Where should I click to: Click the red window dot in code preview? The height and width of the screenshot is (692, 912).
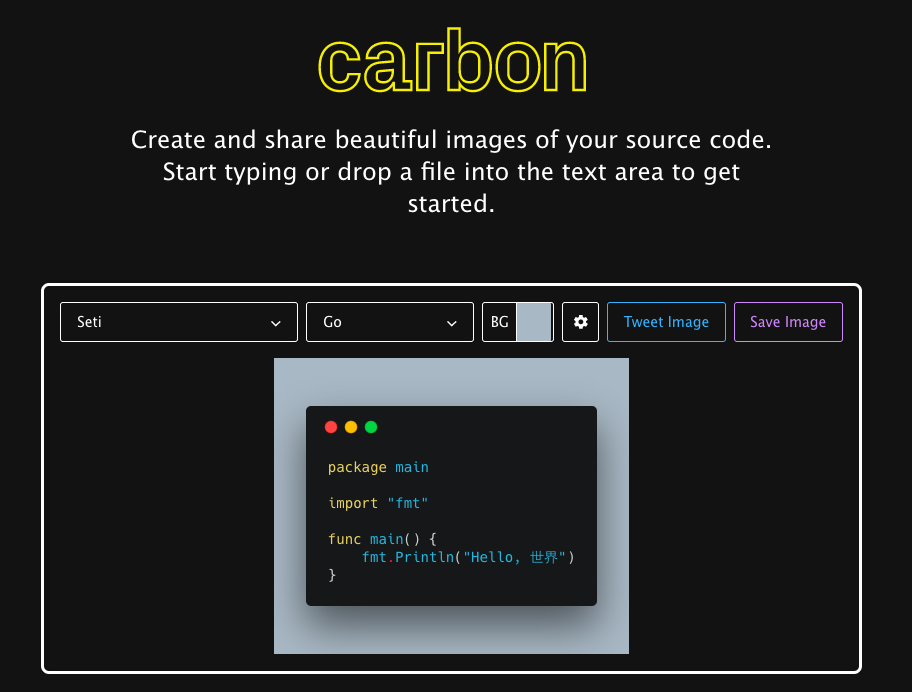click(331, 427)
